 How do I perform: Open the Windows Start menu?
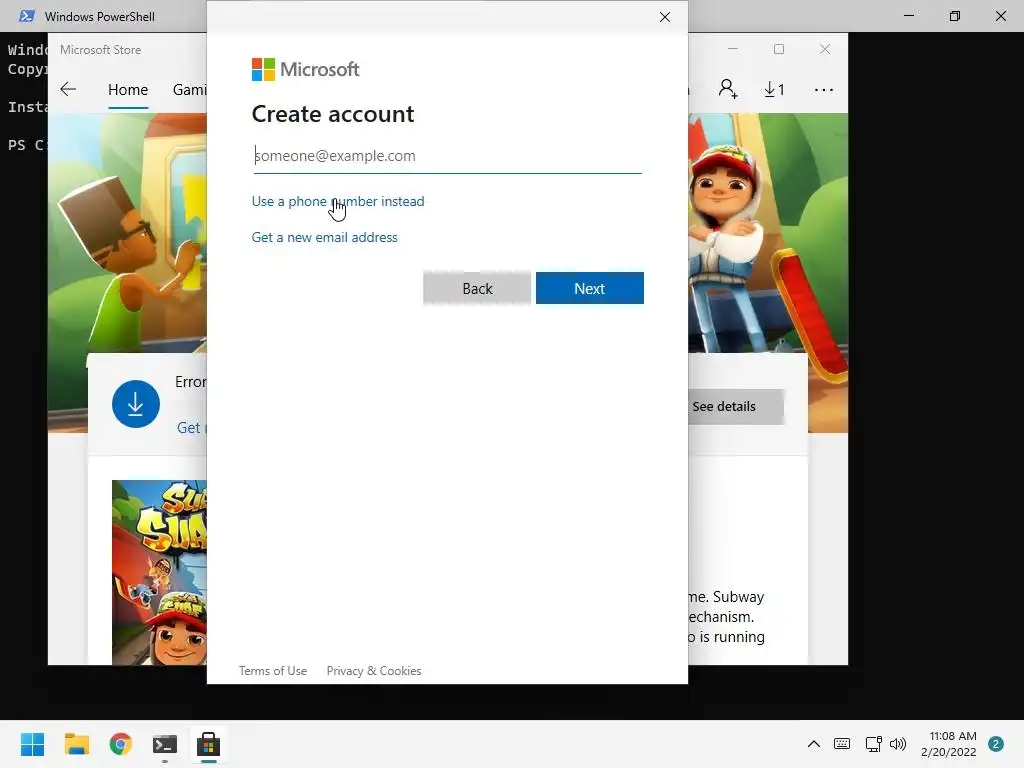tap(32, 744)
